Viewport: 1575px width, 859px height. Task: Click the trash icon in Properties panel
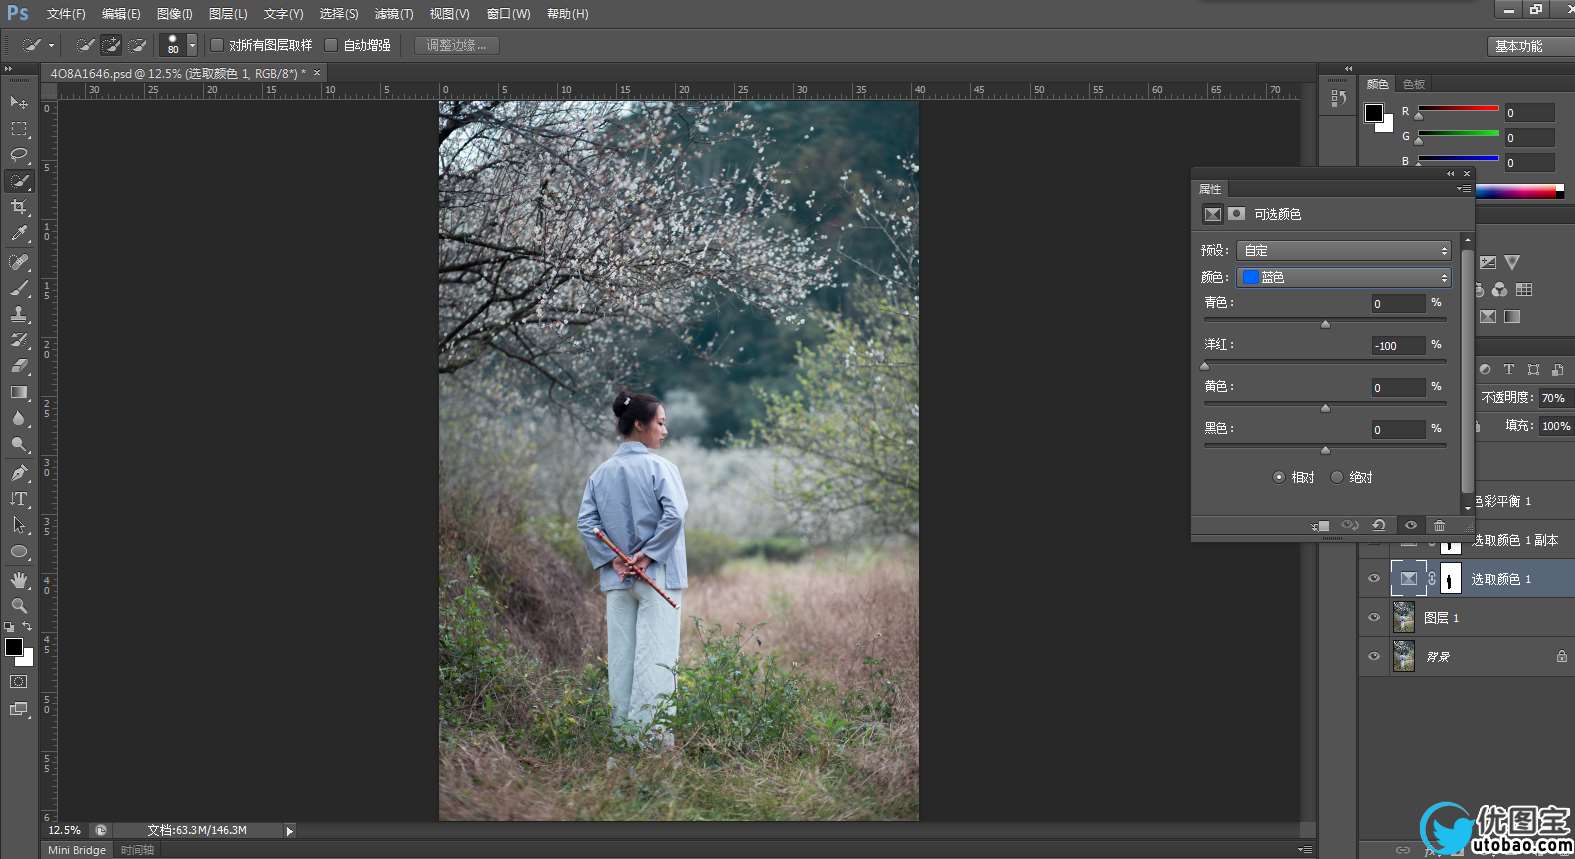coord(1439,526)
